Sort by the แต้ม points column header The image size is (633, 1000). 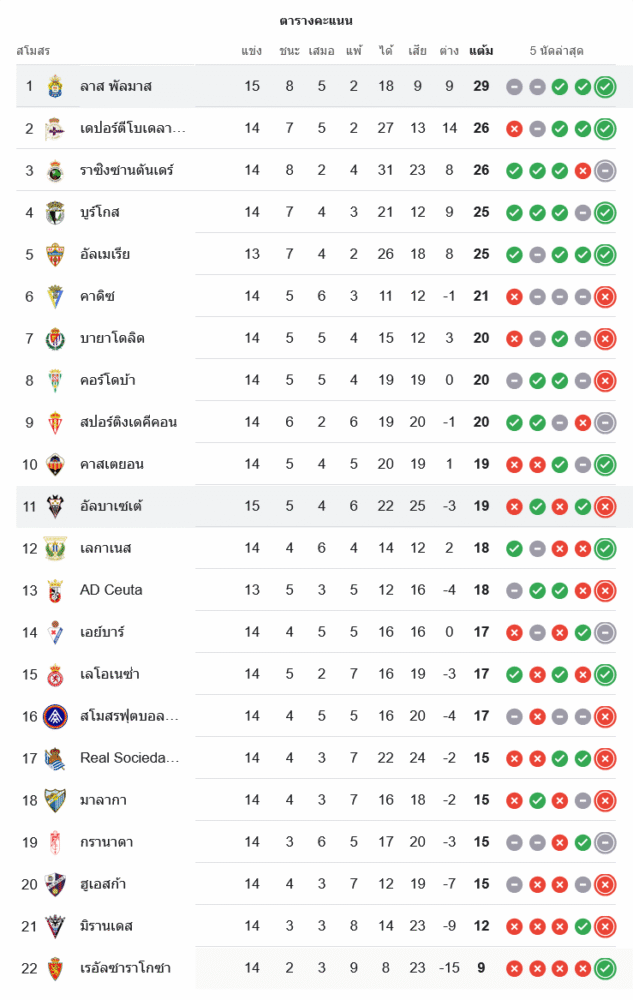point(481,50)
